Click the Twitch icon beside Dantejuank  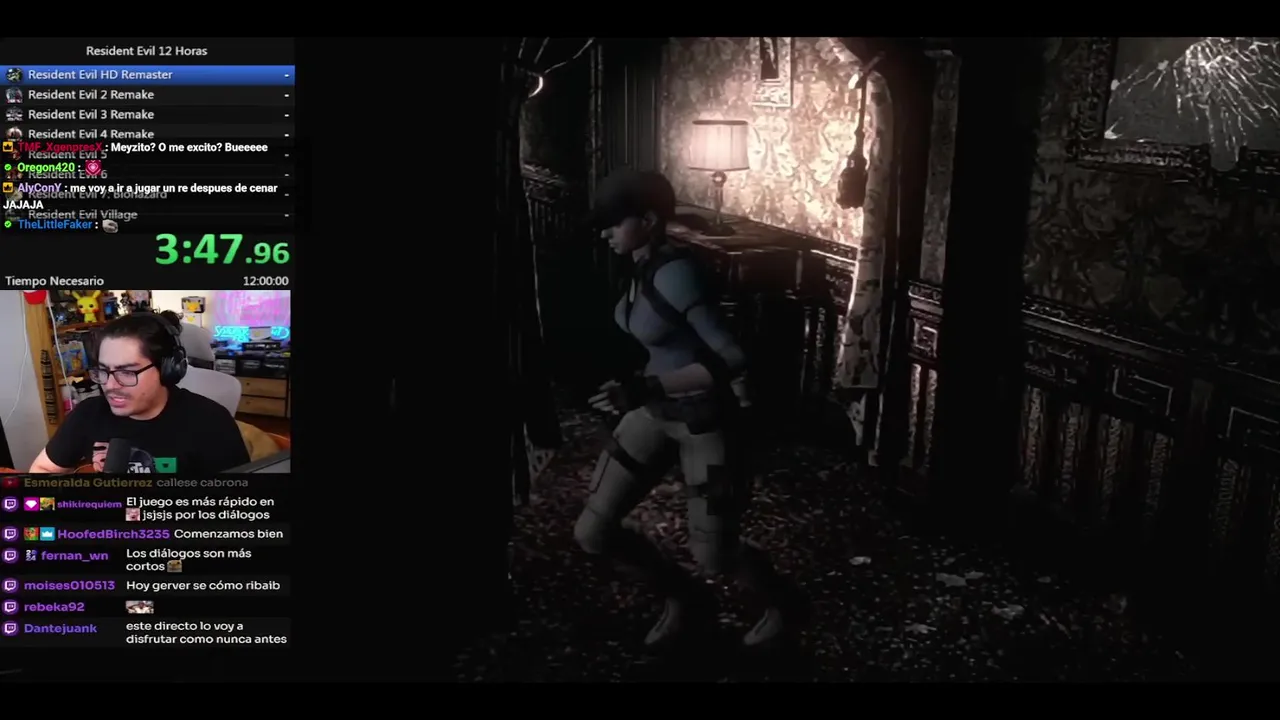coord(11,628)
